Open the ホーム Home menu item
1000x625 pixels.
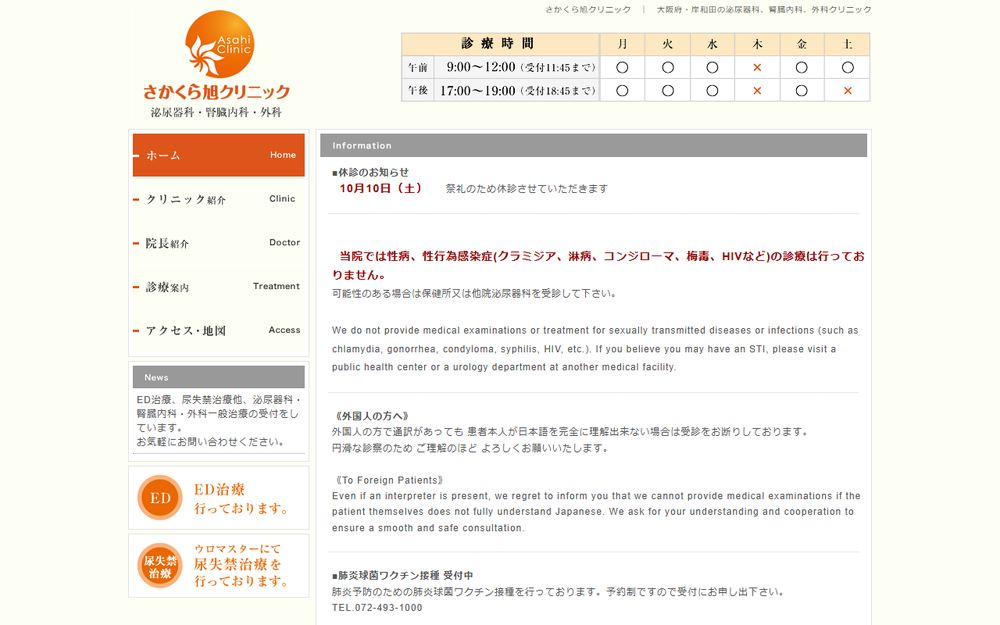(x=219, y=155)
